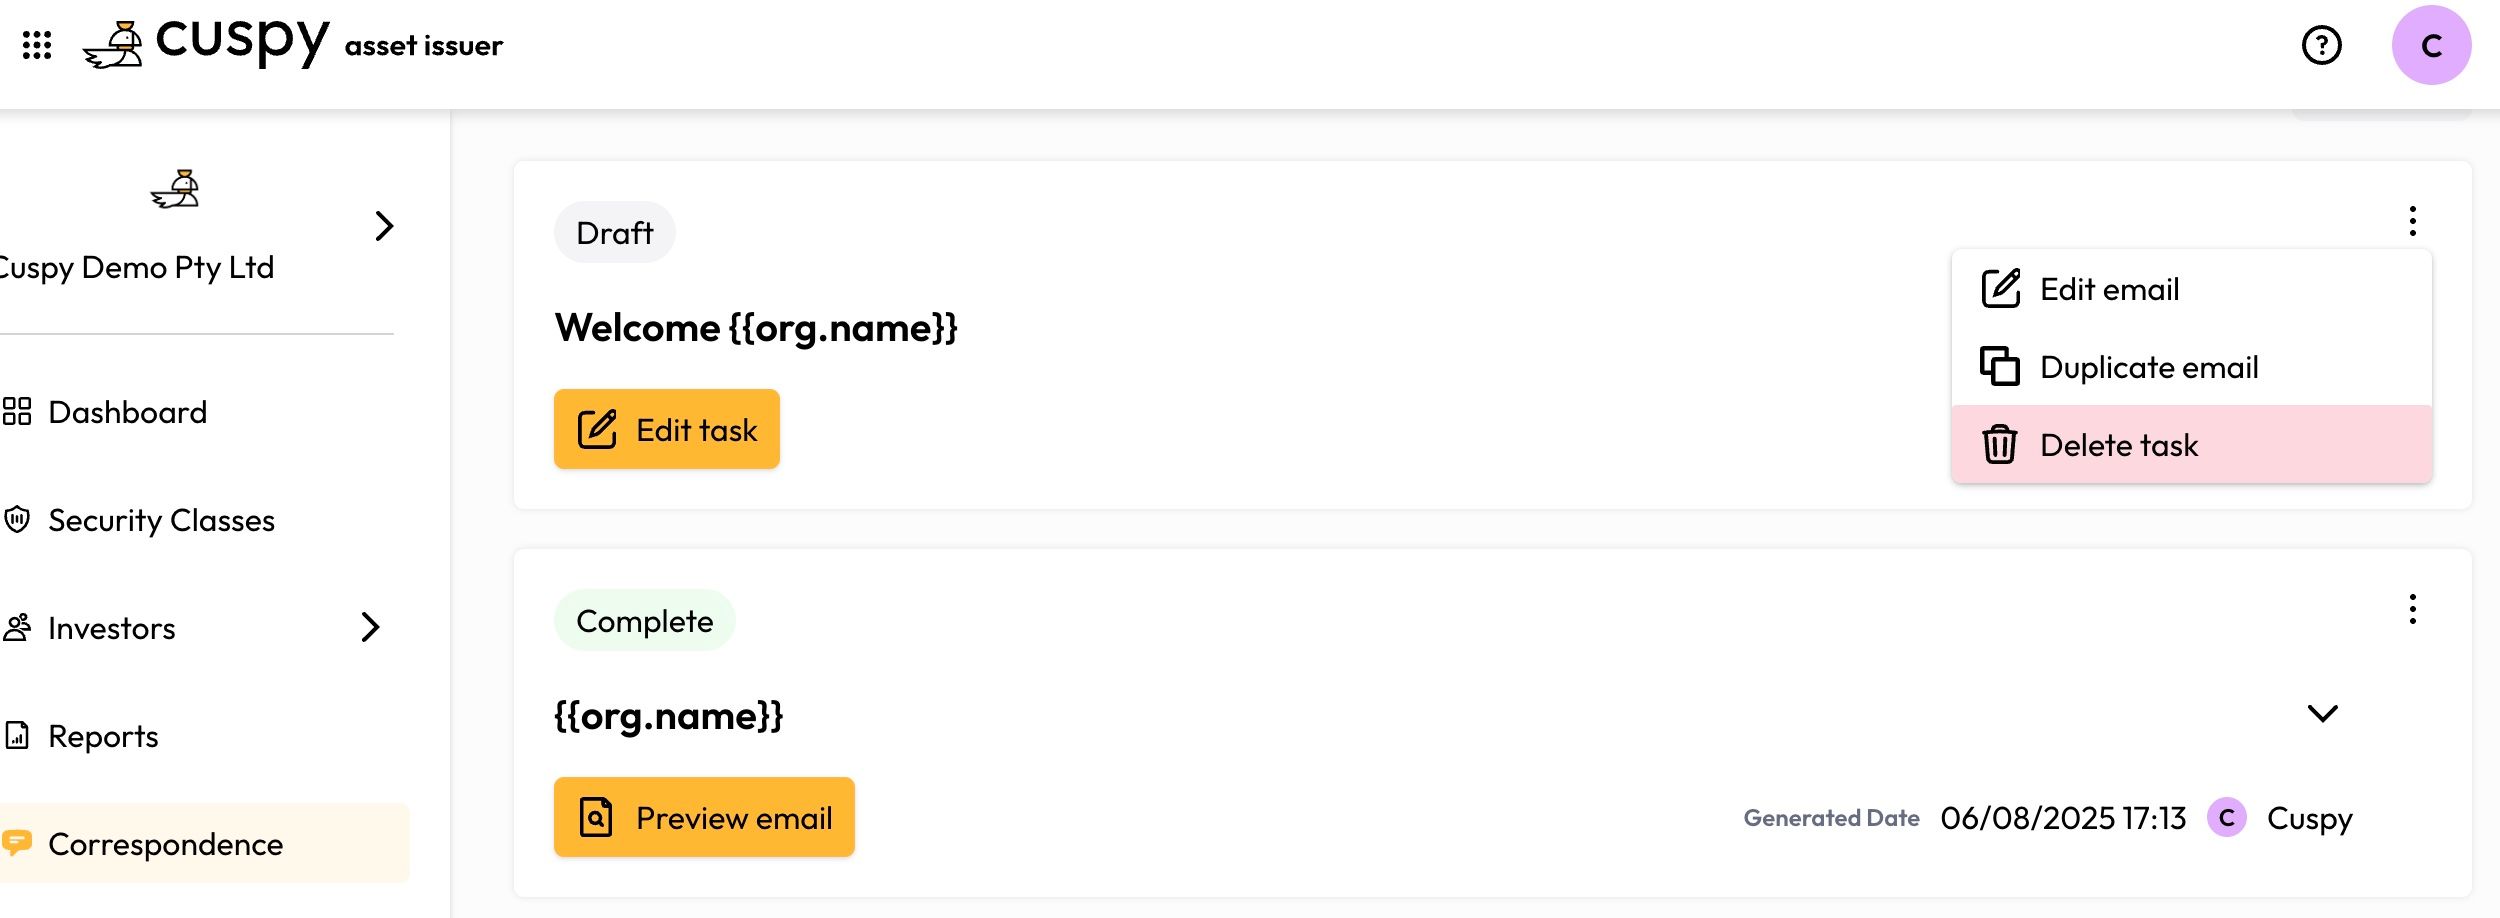Expand the Cuspy Demo Pty Ltd organization switcher
The width and height of the screenshot is (2500, 918).
(x=384, y=226)
